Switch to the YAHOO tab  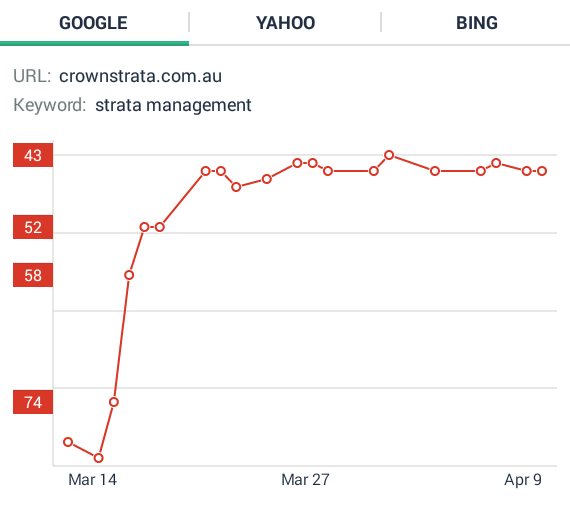(285, 23)
